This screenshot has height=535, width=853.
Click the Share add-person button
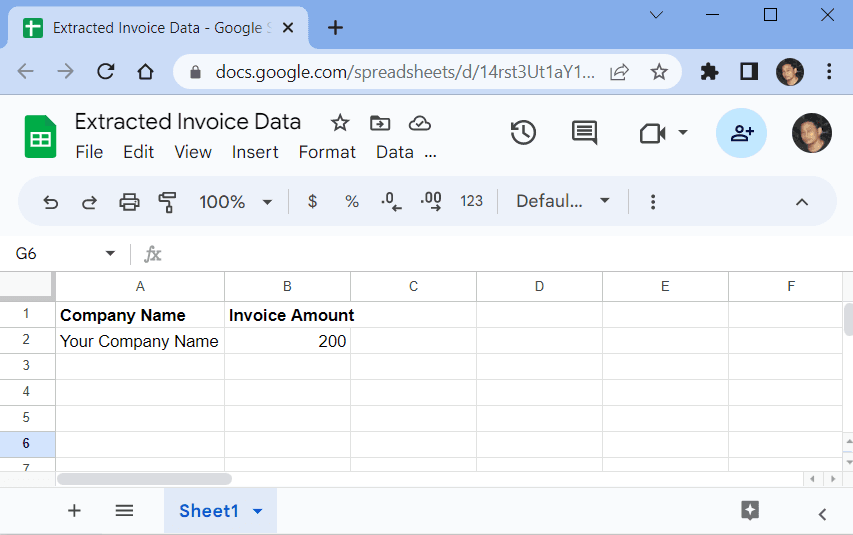(741, 133)
